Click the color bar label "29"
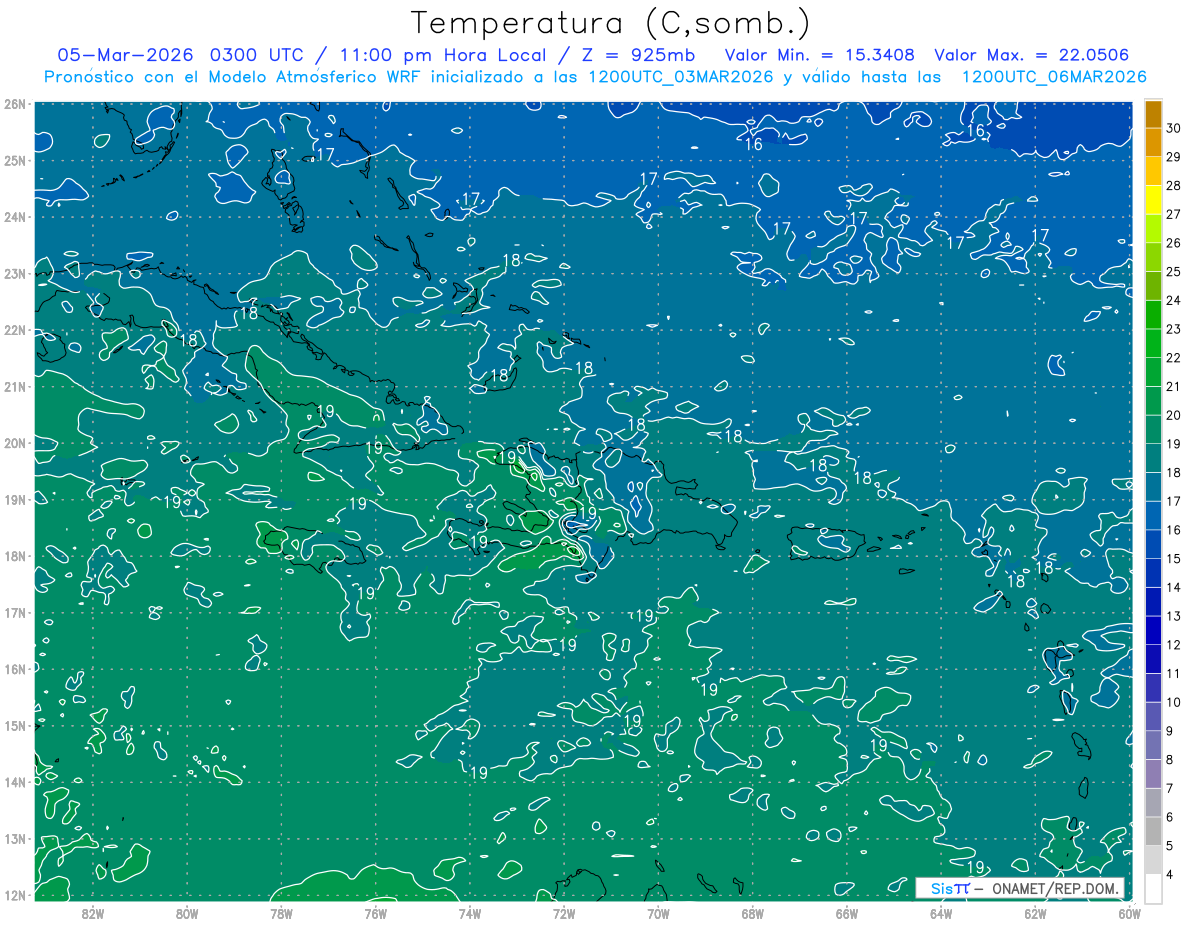 pos(1174,157)
